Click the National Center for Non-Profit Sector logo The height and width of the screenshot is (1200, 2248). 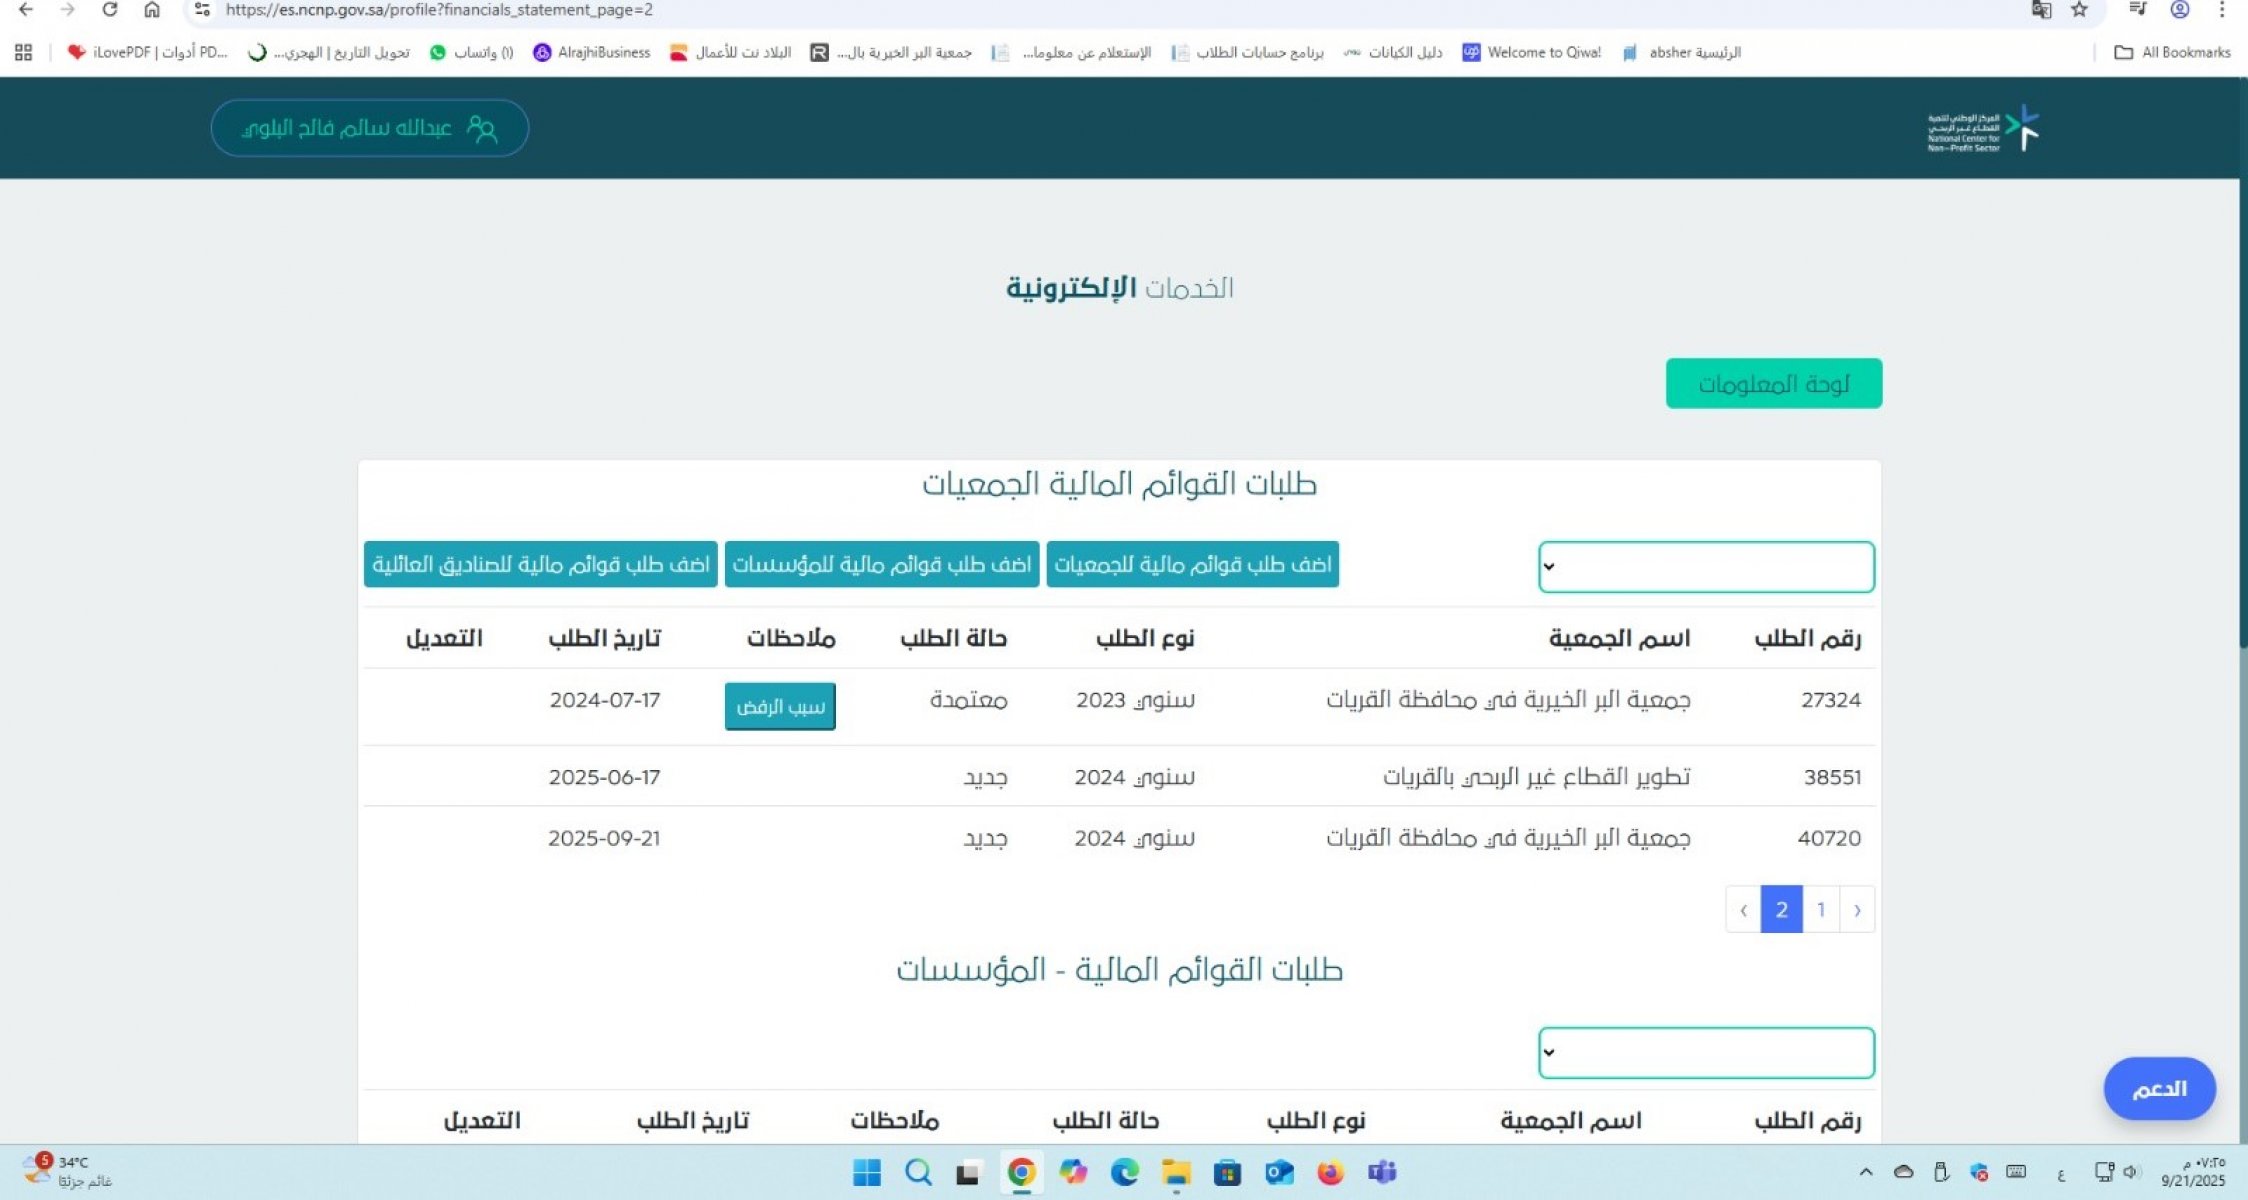(1983, 129)
